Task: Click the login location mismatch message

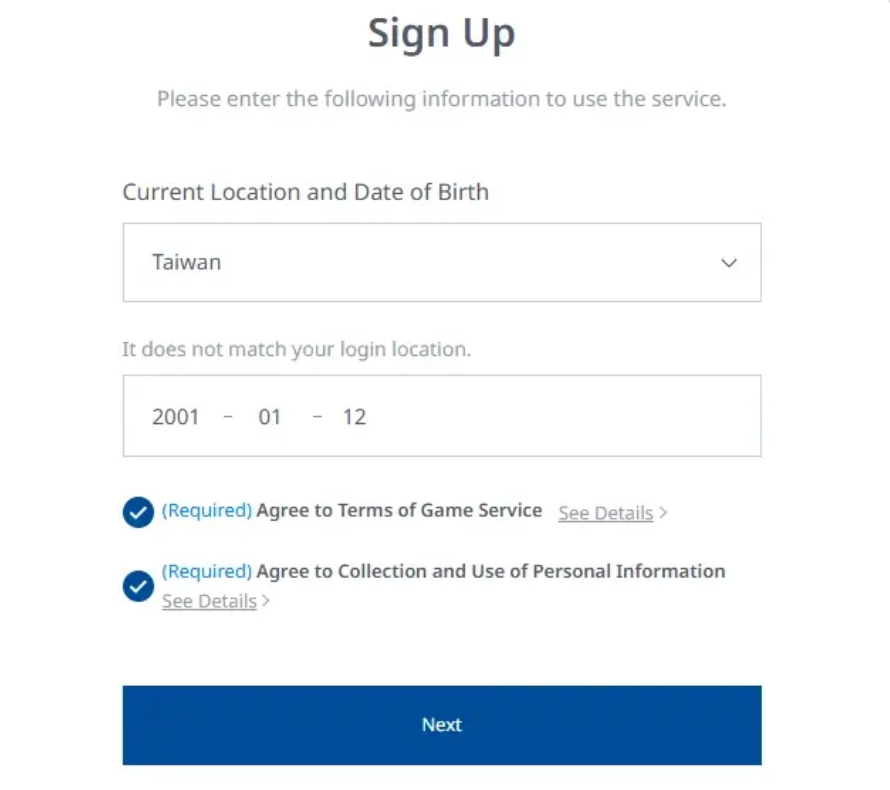Action: [x=296, y=350]
